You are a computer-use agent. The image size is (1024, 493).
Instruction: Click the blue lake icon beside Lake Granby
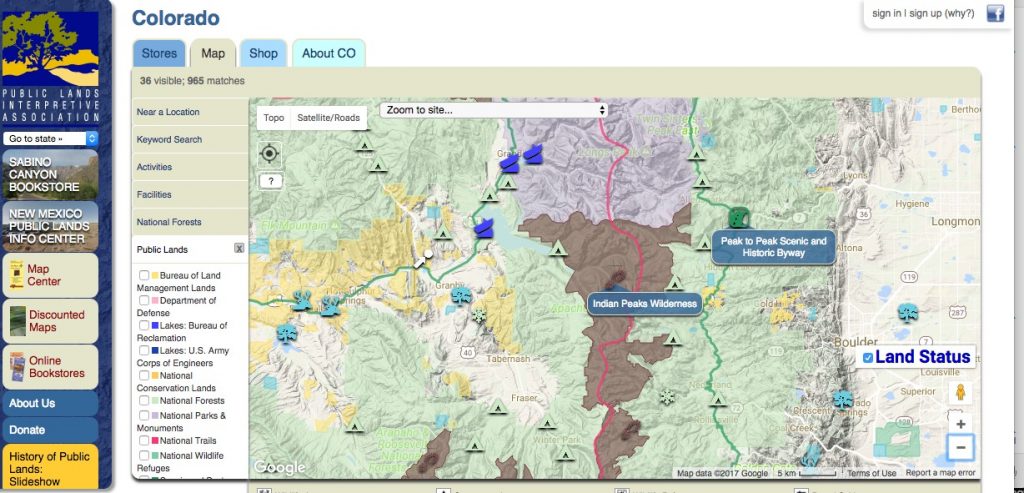click(x=483, y=229)
